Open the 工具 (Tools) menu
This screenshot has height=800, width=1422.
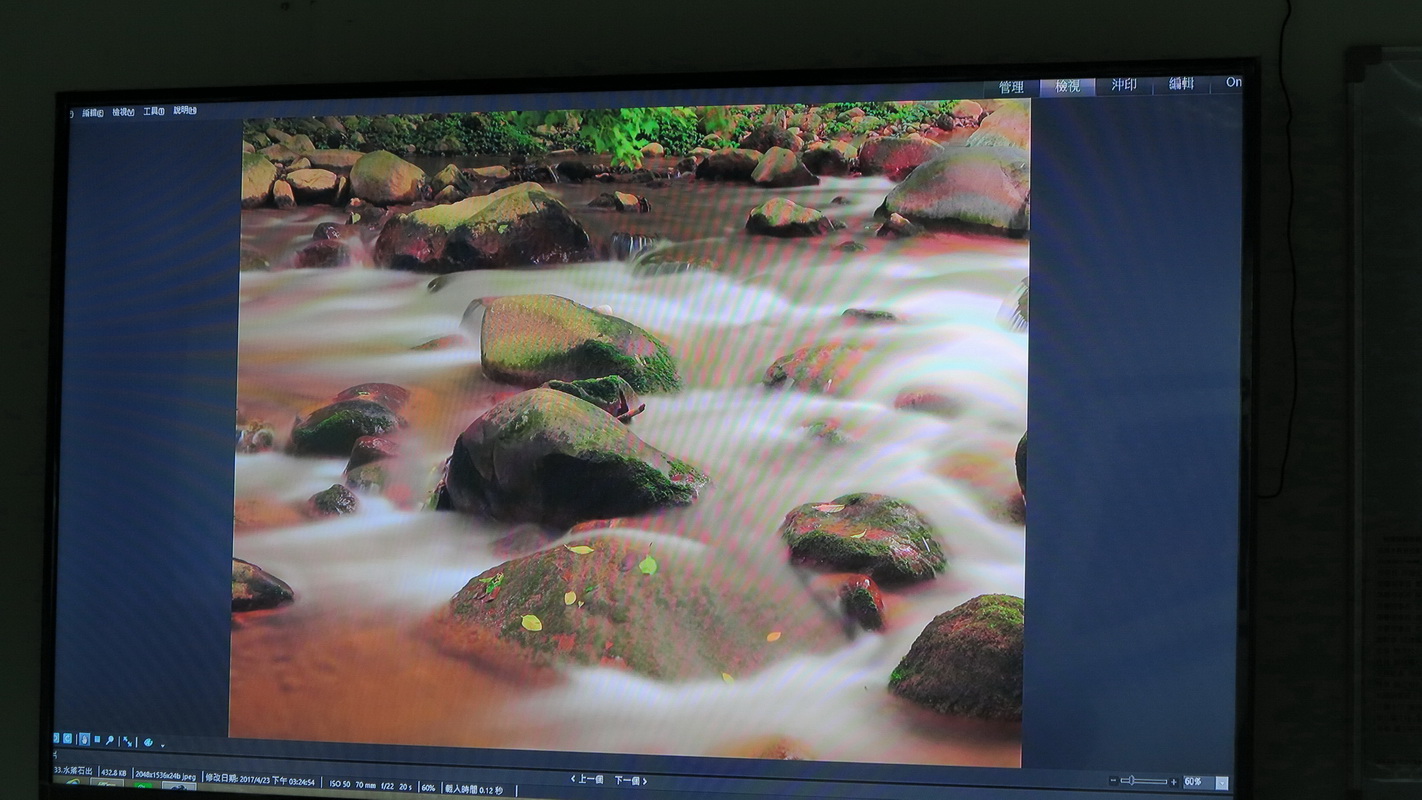point(154,111)
